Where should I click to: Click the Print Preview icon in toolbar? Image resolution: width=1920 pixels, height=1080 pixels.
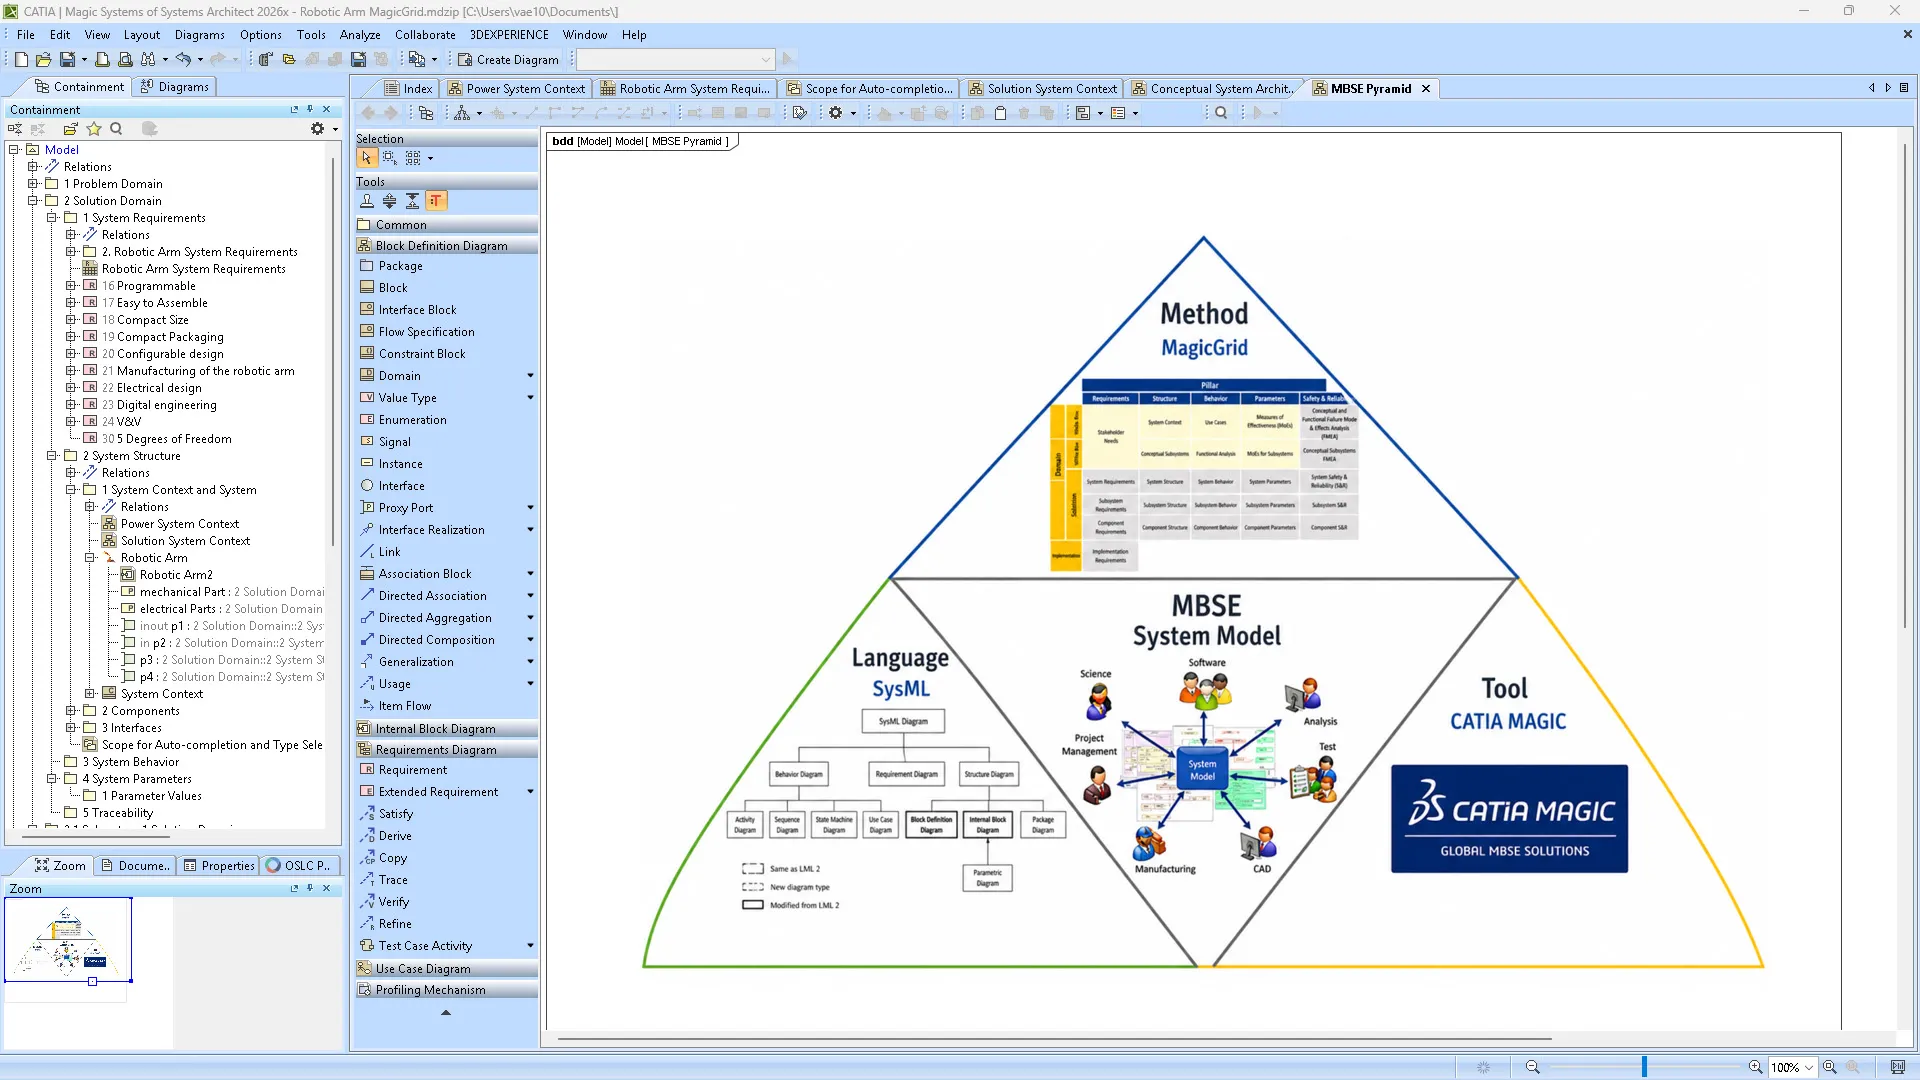124,60
